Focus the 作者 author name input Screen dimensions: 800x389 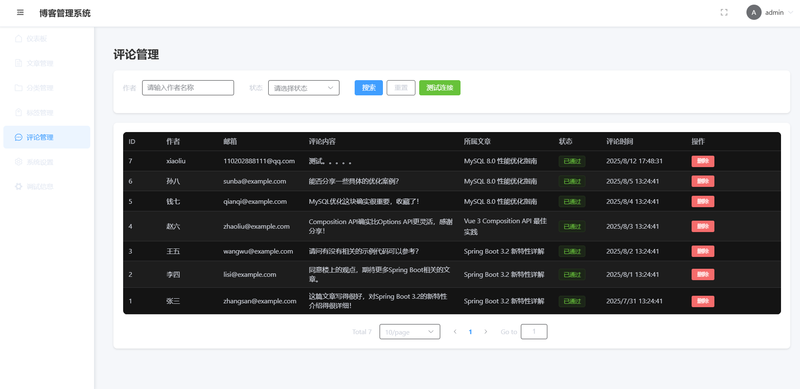(188, 88)
